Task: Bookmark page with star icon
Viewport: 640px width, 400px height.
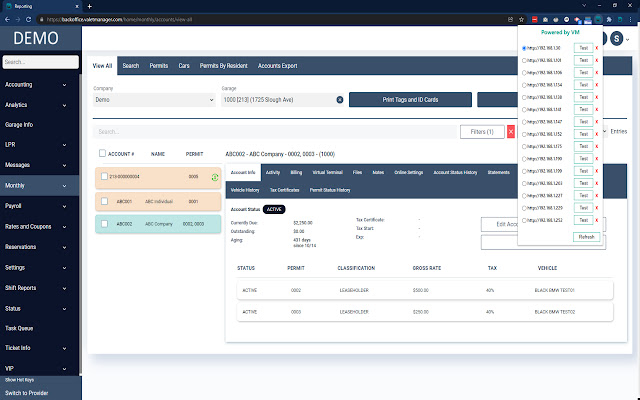Action: pos(521,19)
